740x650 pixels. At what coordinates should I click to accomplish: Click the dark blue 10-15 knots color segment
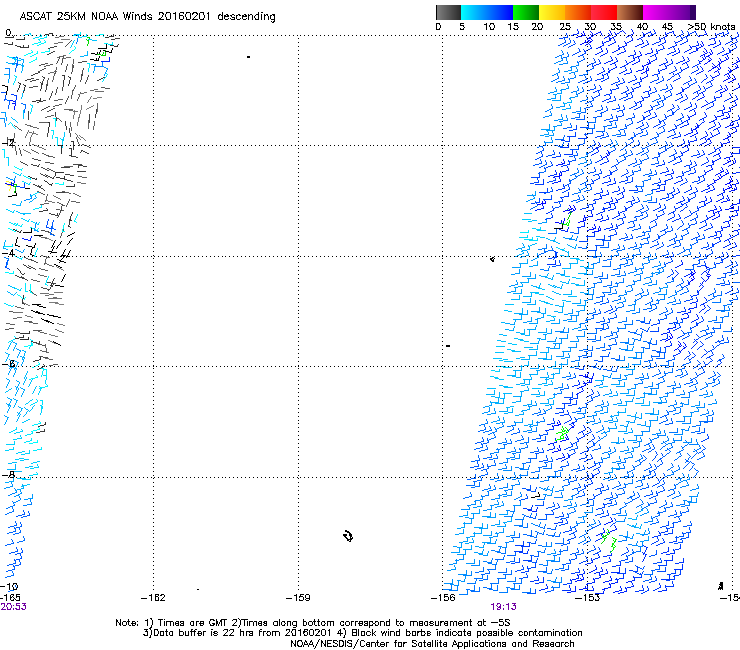(500, 12)
